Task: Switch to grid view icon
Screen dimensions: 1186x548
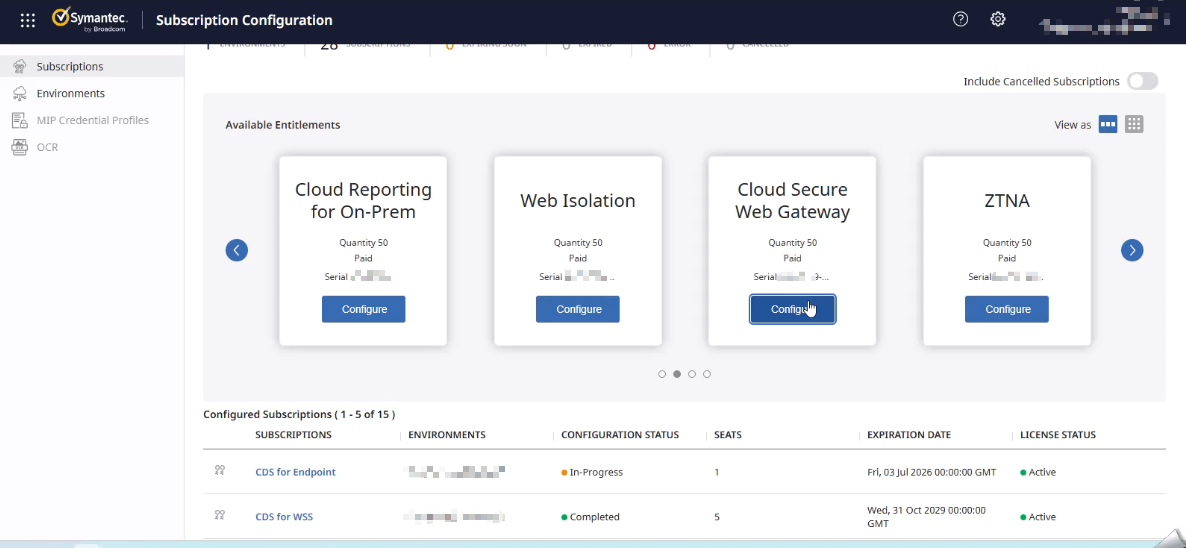Action: click(1134, 125)
